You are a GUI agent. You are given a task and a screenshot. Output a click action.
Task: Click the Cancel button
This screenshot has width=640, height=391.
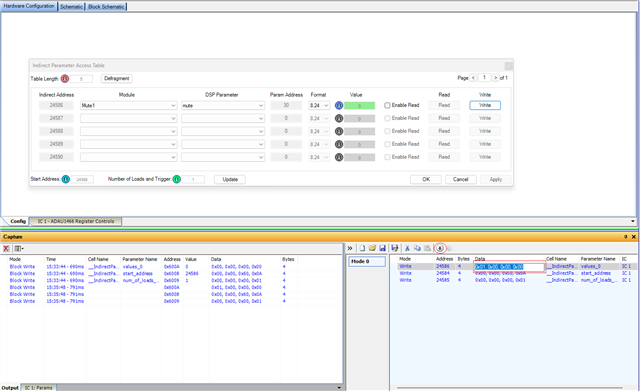pos(460,179)
